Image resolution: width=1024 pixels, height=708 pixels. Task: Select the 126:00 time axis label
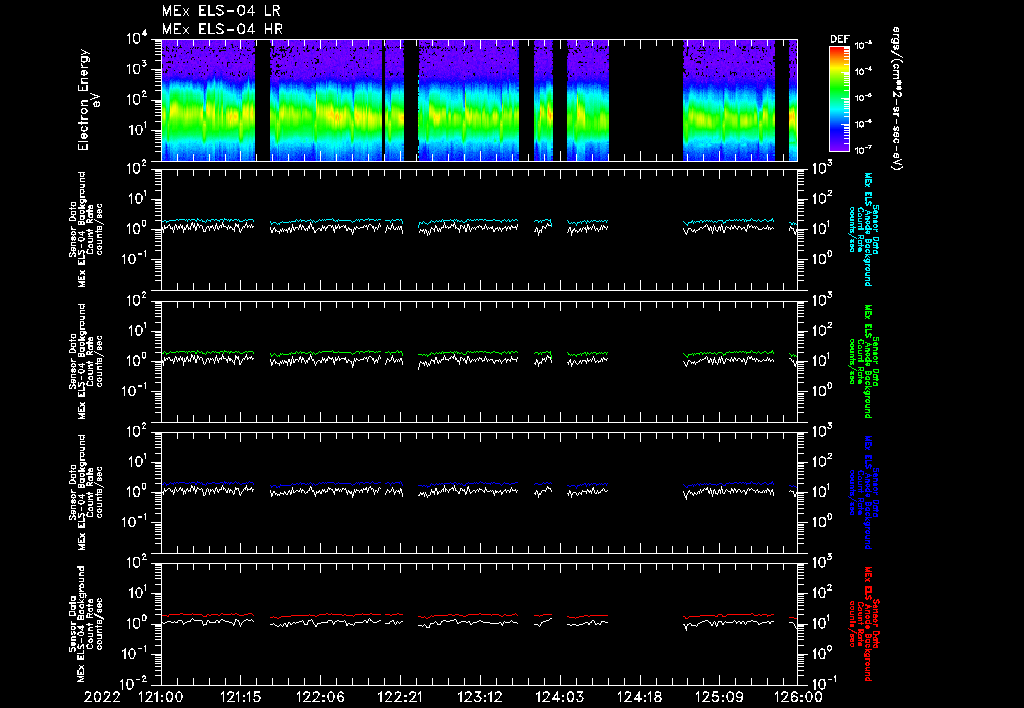pos(798,697)
